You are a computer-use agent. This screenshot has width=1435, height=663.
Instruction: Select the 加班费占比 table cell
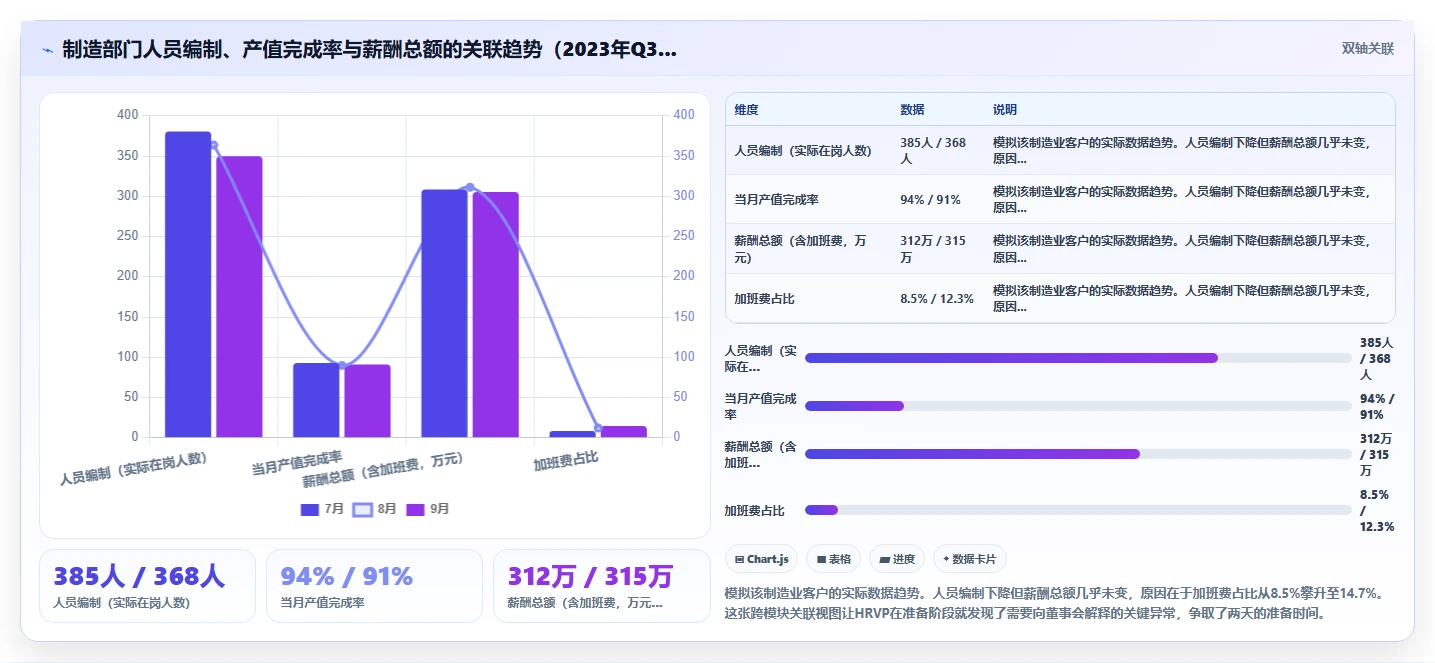pyautogui.click(x=808, y=299)
